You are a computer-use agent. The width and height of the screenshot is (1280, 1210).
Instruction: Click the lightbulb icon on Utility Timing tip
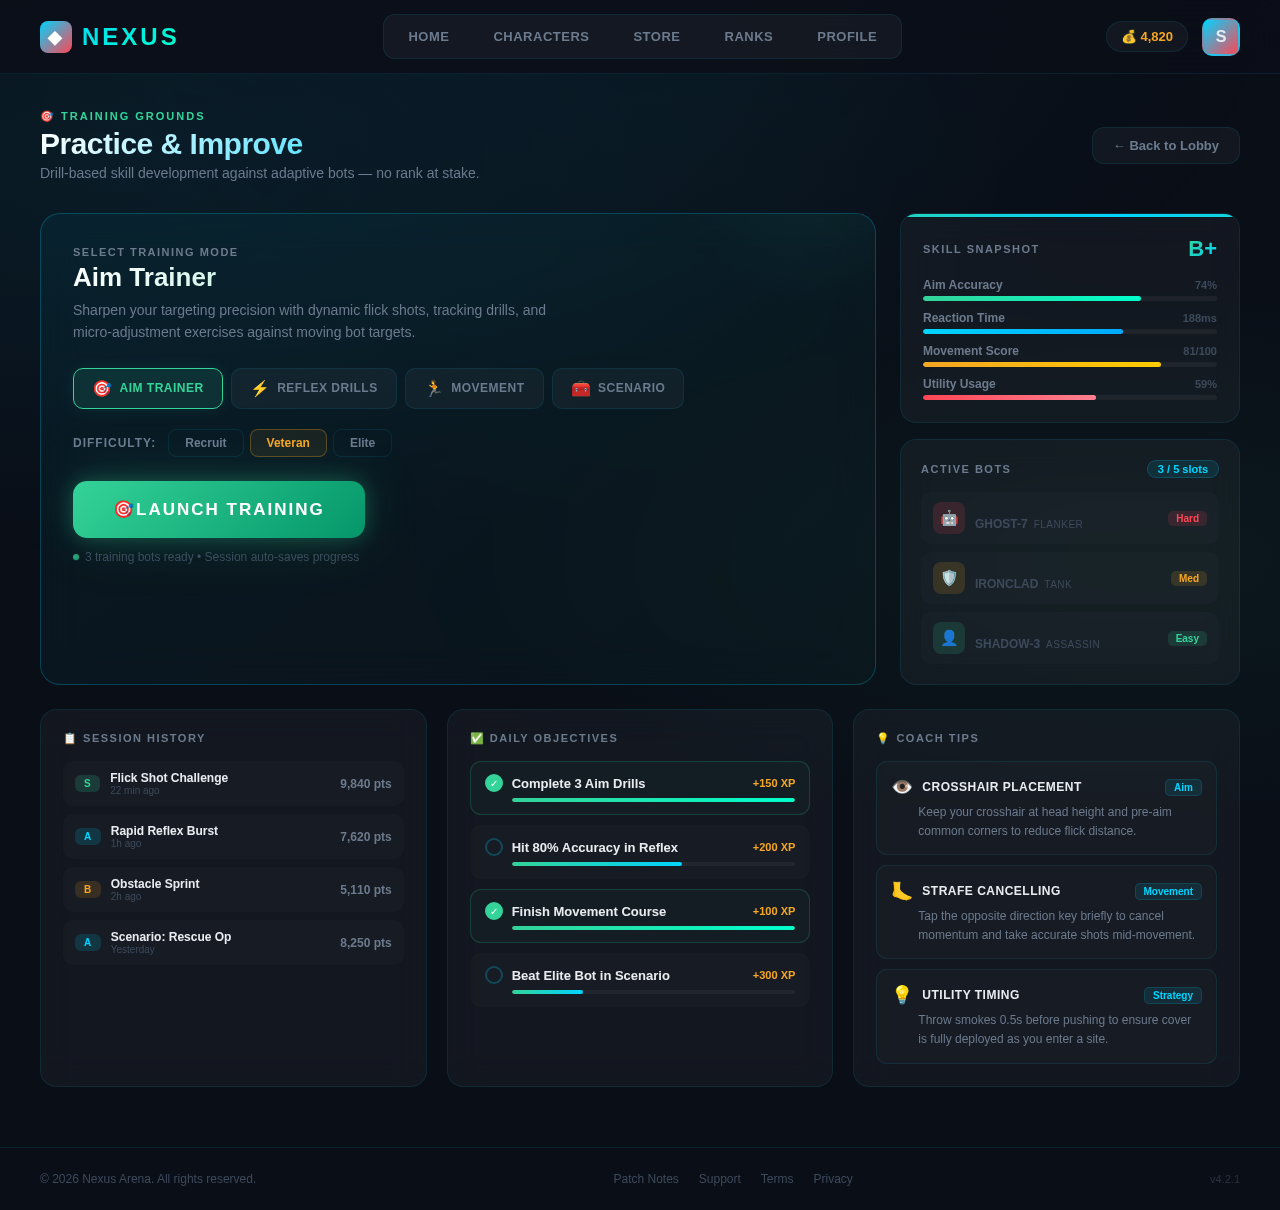(x=902, y=995)
